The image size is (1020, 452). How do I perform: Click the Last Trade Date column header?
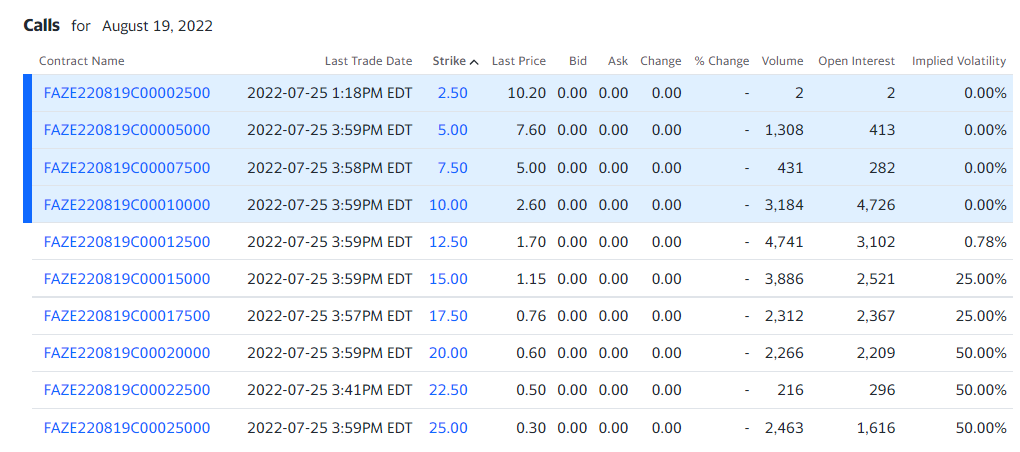pyautogui.click(x=369, y=61)
